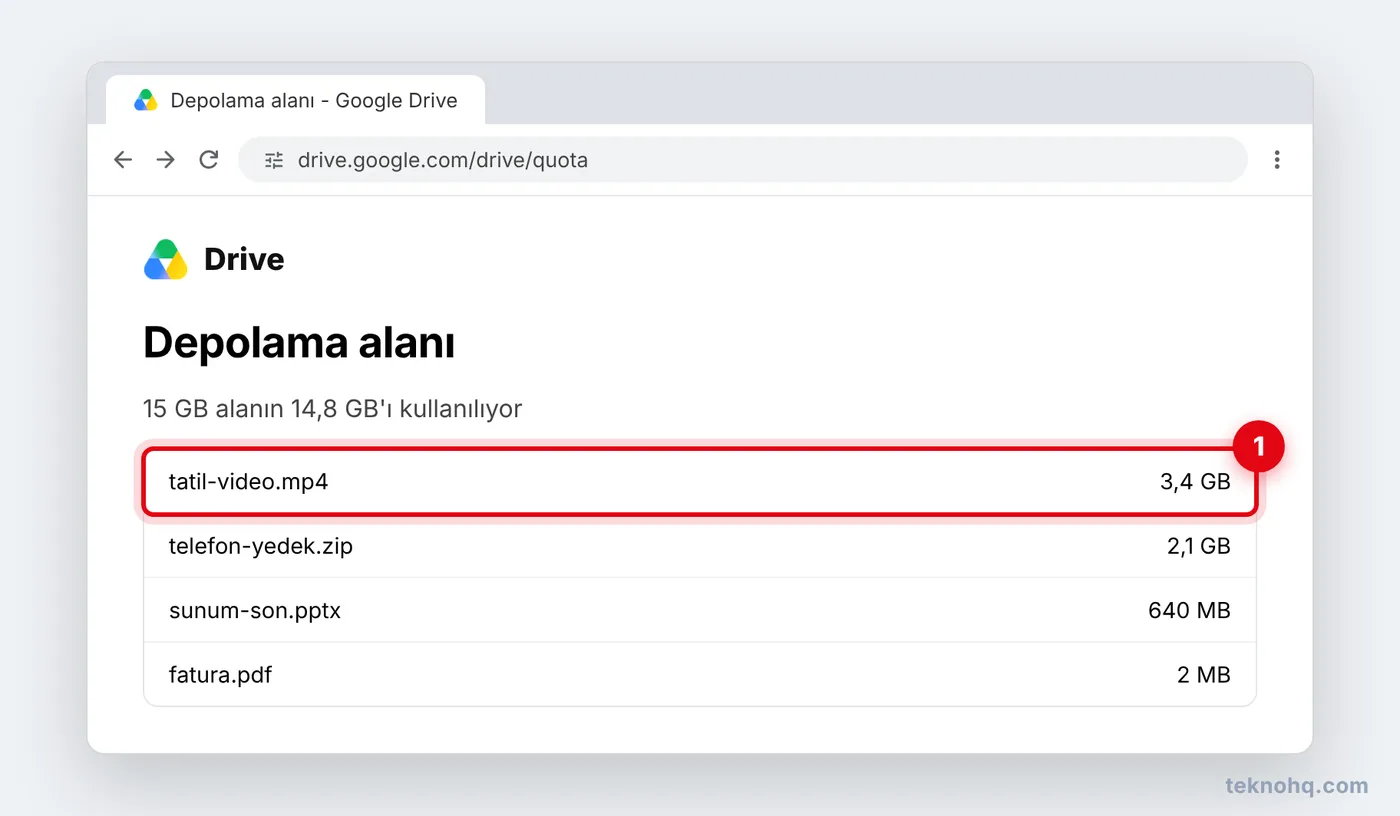This screenshot has width=1400, height=816.
Task: Click the 3,4 GB size value
Action: click(1195, 482)
